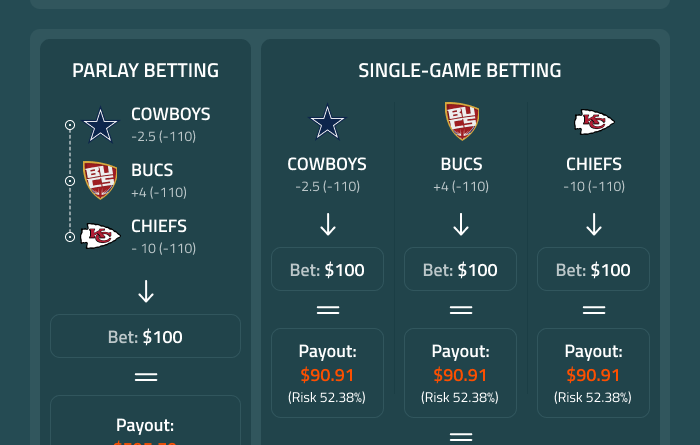This screenshot has width=700, height=445.
Task: Click the down arrow below single-game Bucs +4
Action: pos(461,224)
